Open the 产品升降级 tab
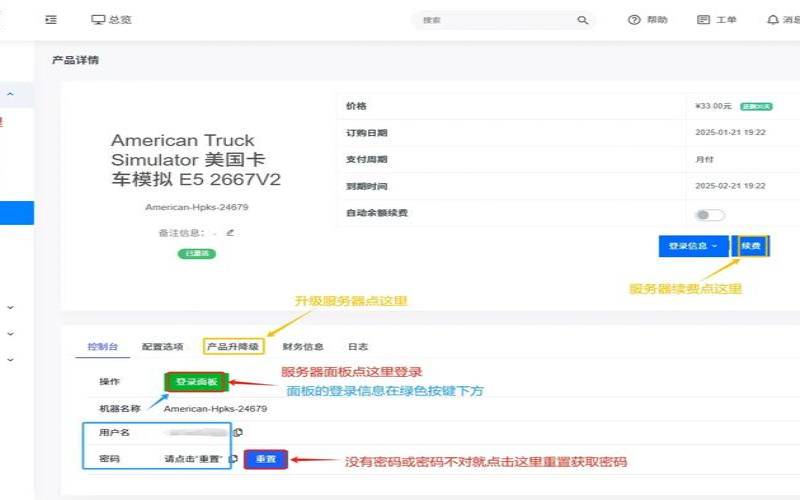800x500 pixels. tap(233, 346)
